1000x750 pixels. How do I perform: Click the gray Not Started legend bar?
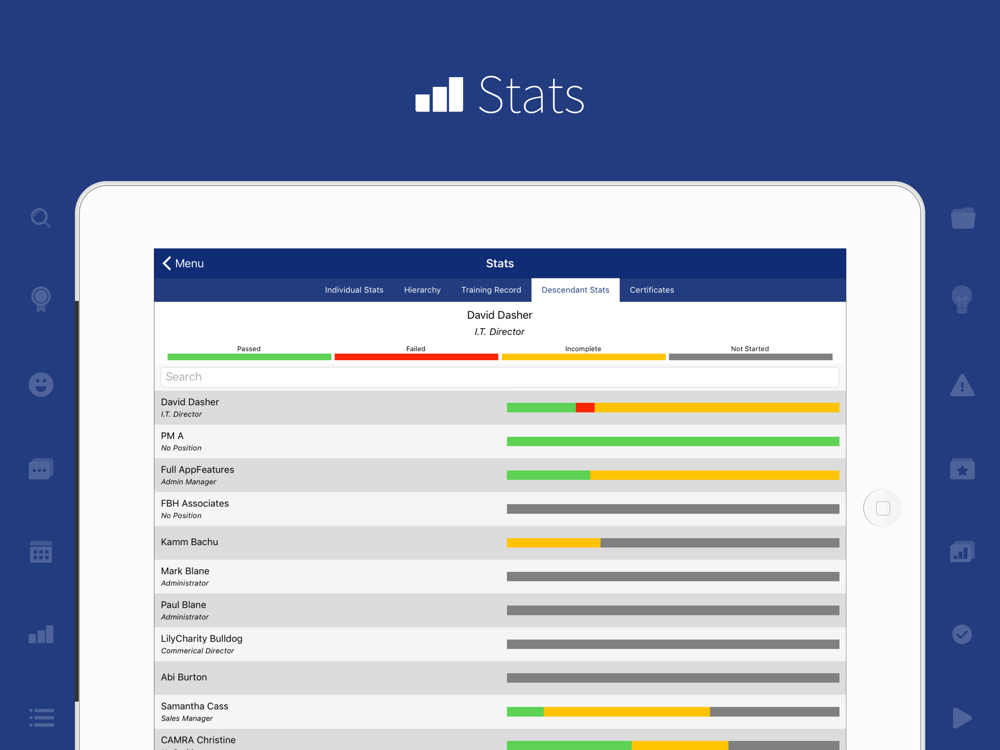[x=751, y=357]
